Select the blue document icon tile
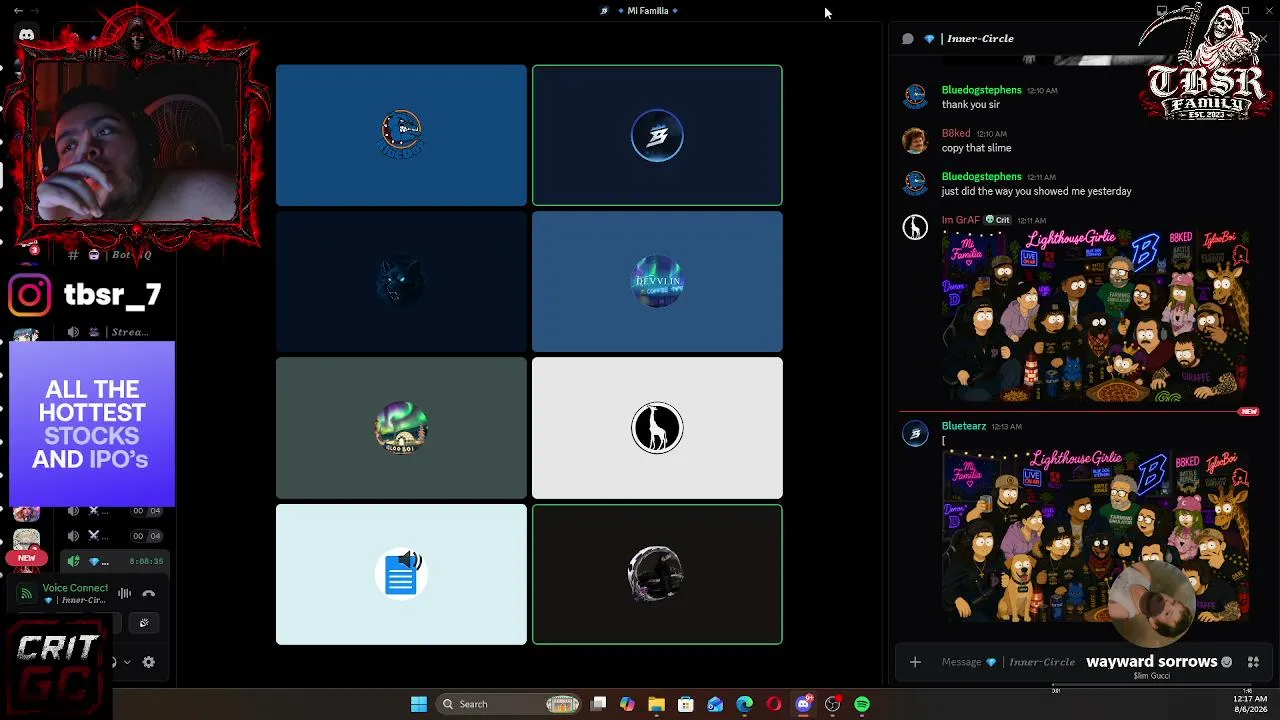 [x=401, y=575]
